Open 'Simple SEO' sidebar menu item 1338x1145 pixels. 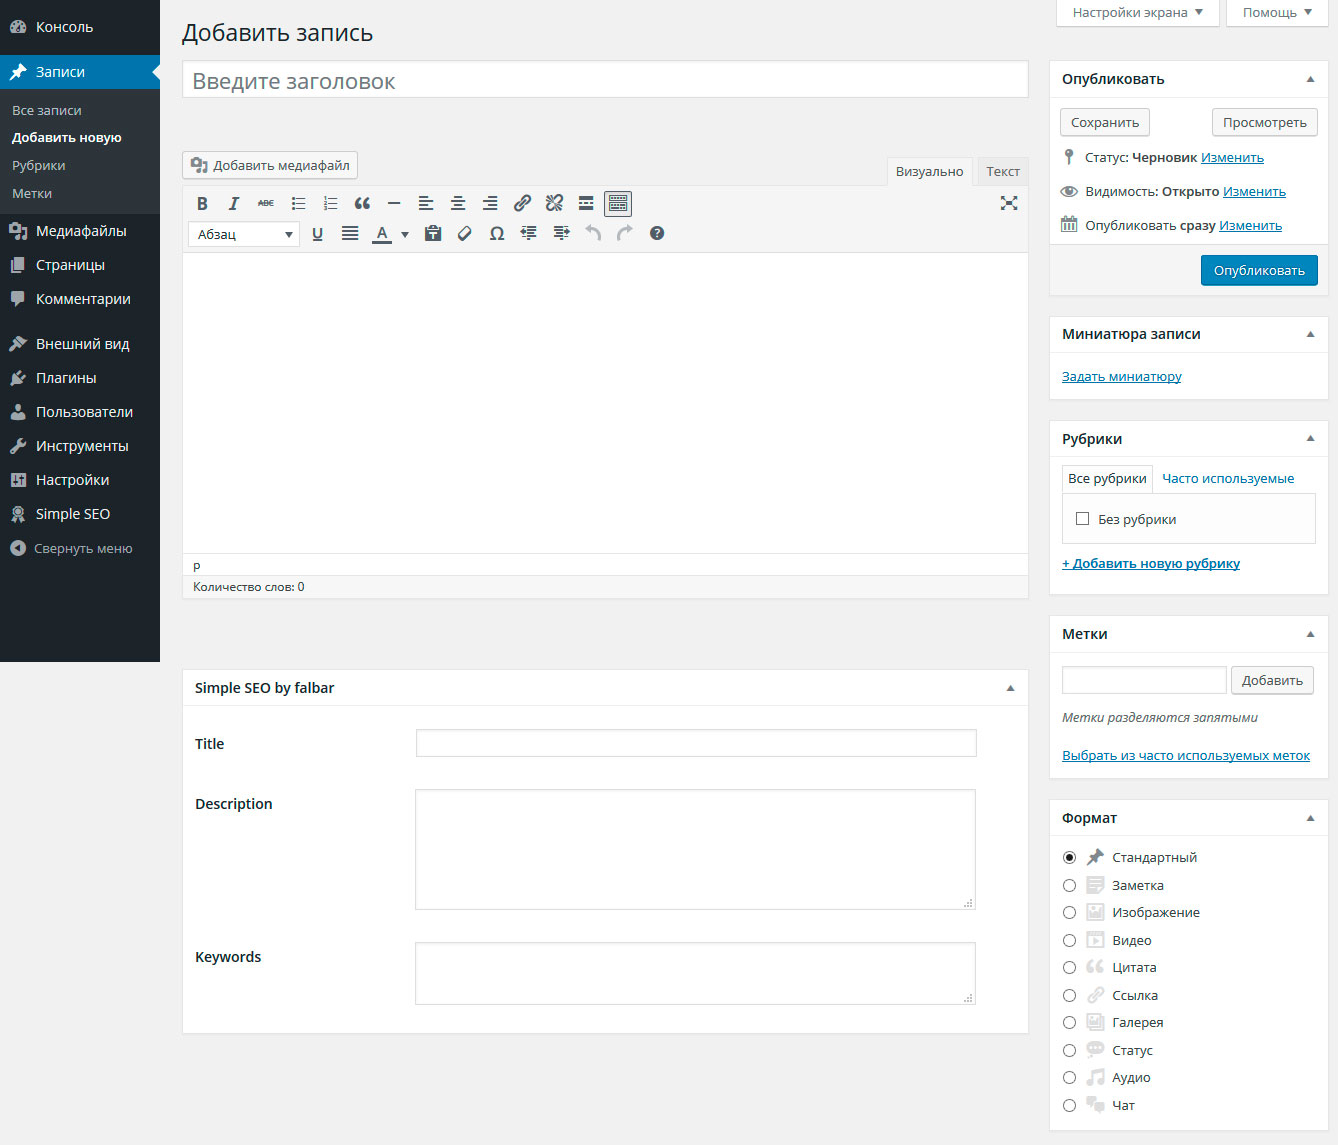coord(80,514)
